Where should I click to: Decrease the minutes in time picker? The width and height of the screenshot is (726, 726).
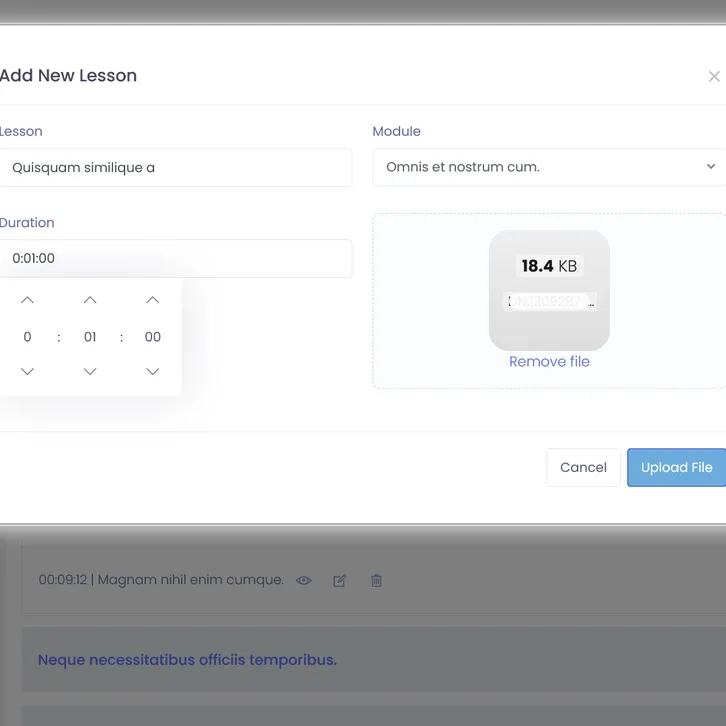[x=90, y=372]
